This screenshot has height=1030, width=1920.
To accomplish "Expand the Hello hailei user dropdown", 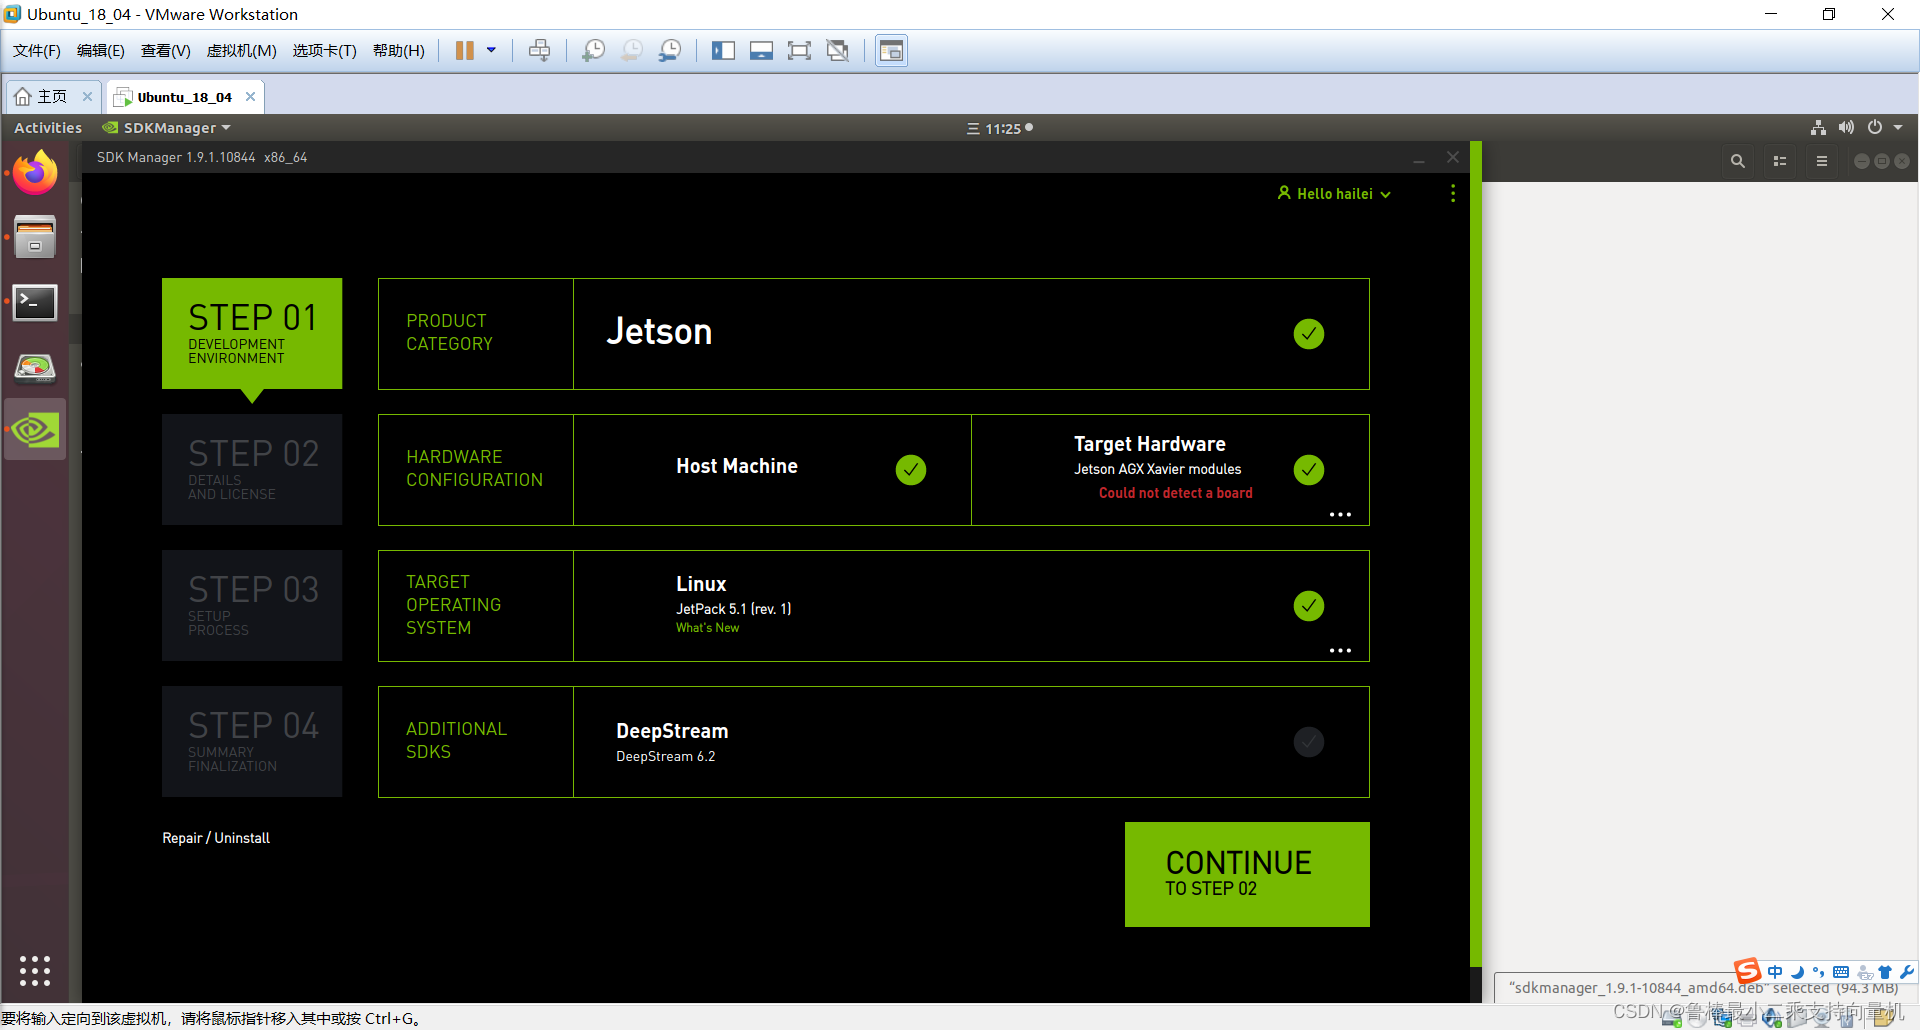I will [1334, 194].
